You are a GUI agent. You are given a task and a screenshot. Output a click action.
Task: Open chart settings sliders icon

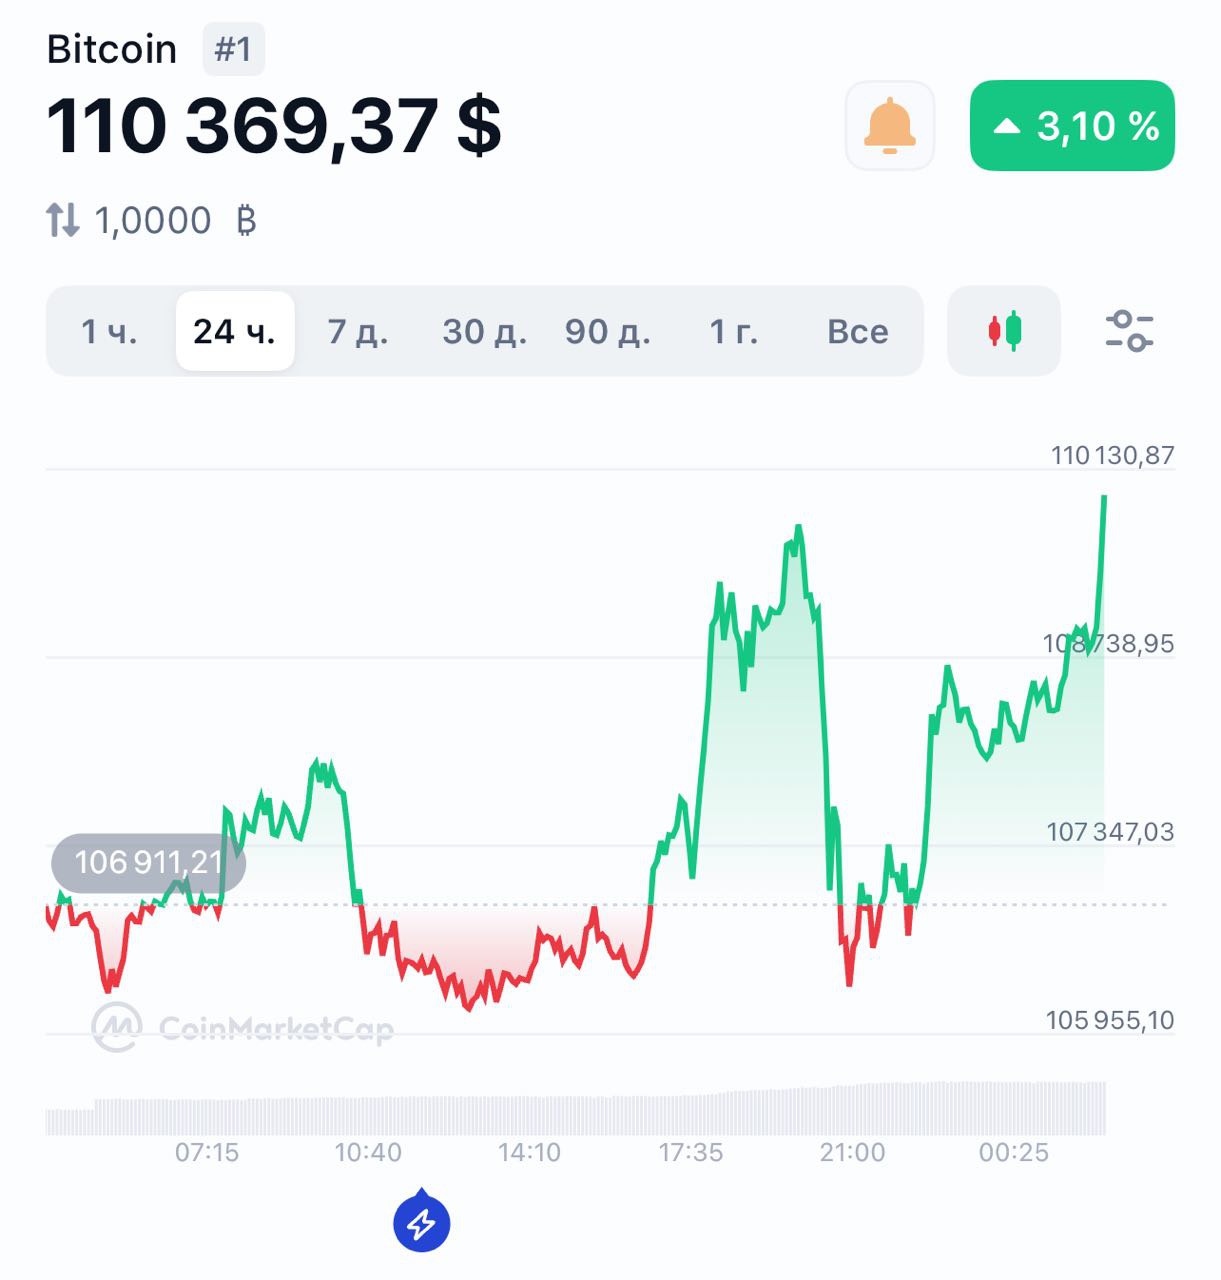click(1129, 331)
